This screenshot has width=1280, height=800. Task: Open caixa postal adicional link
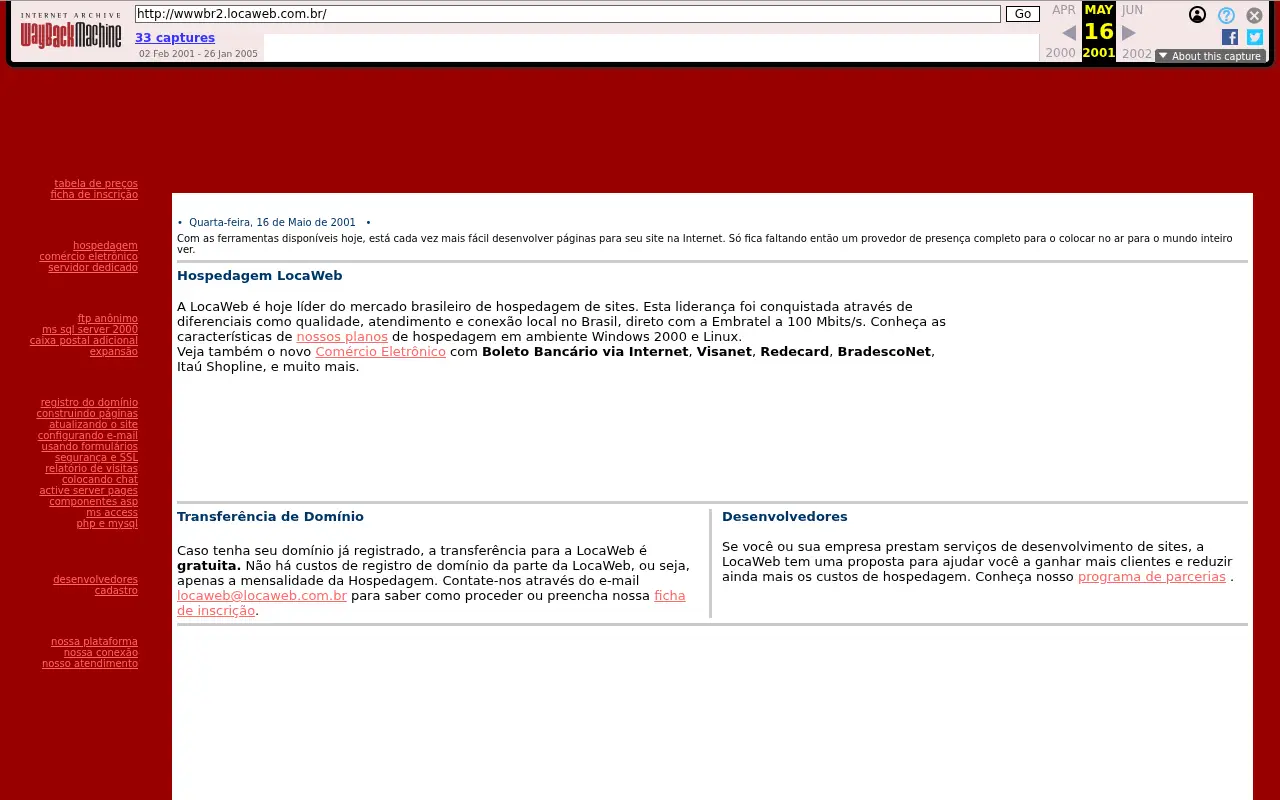point(84,341)
